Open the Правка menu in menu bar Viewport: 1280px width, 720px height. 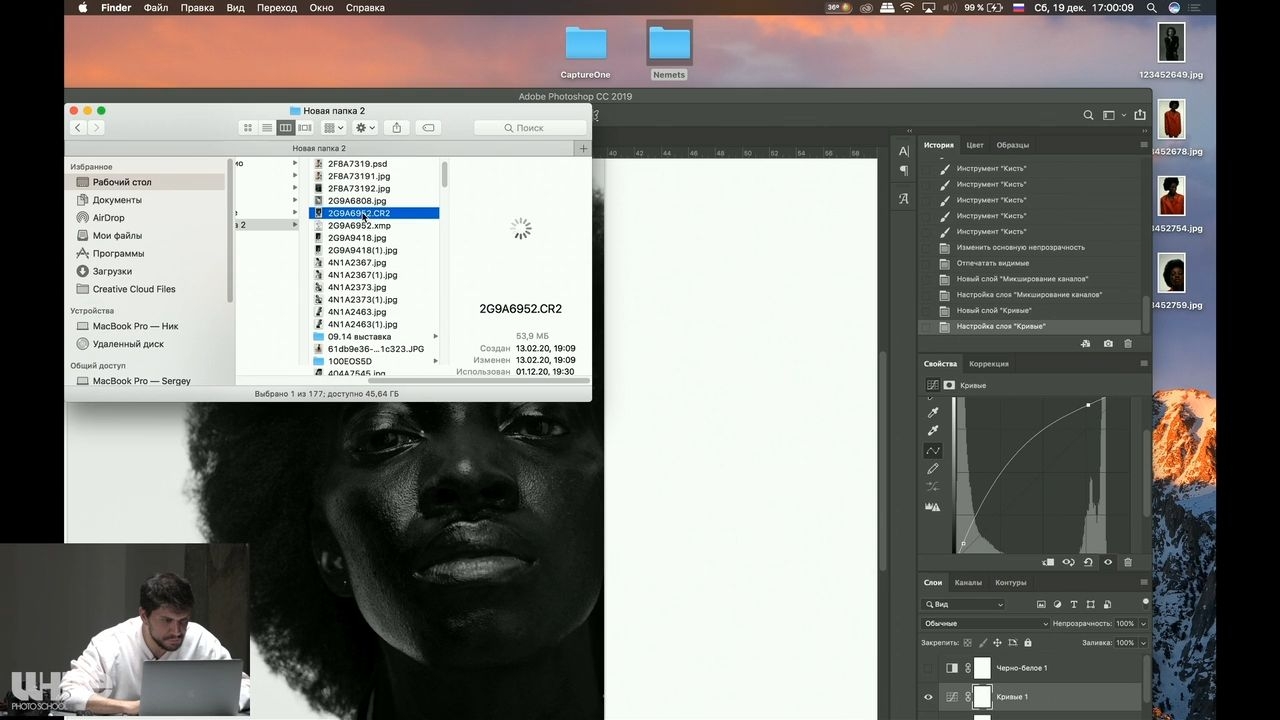198,8
